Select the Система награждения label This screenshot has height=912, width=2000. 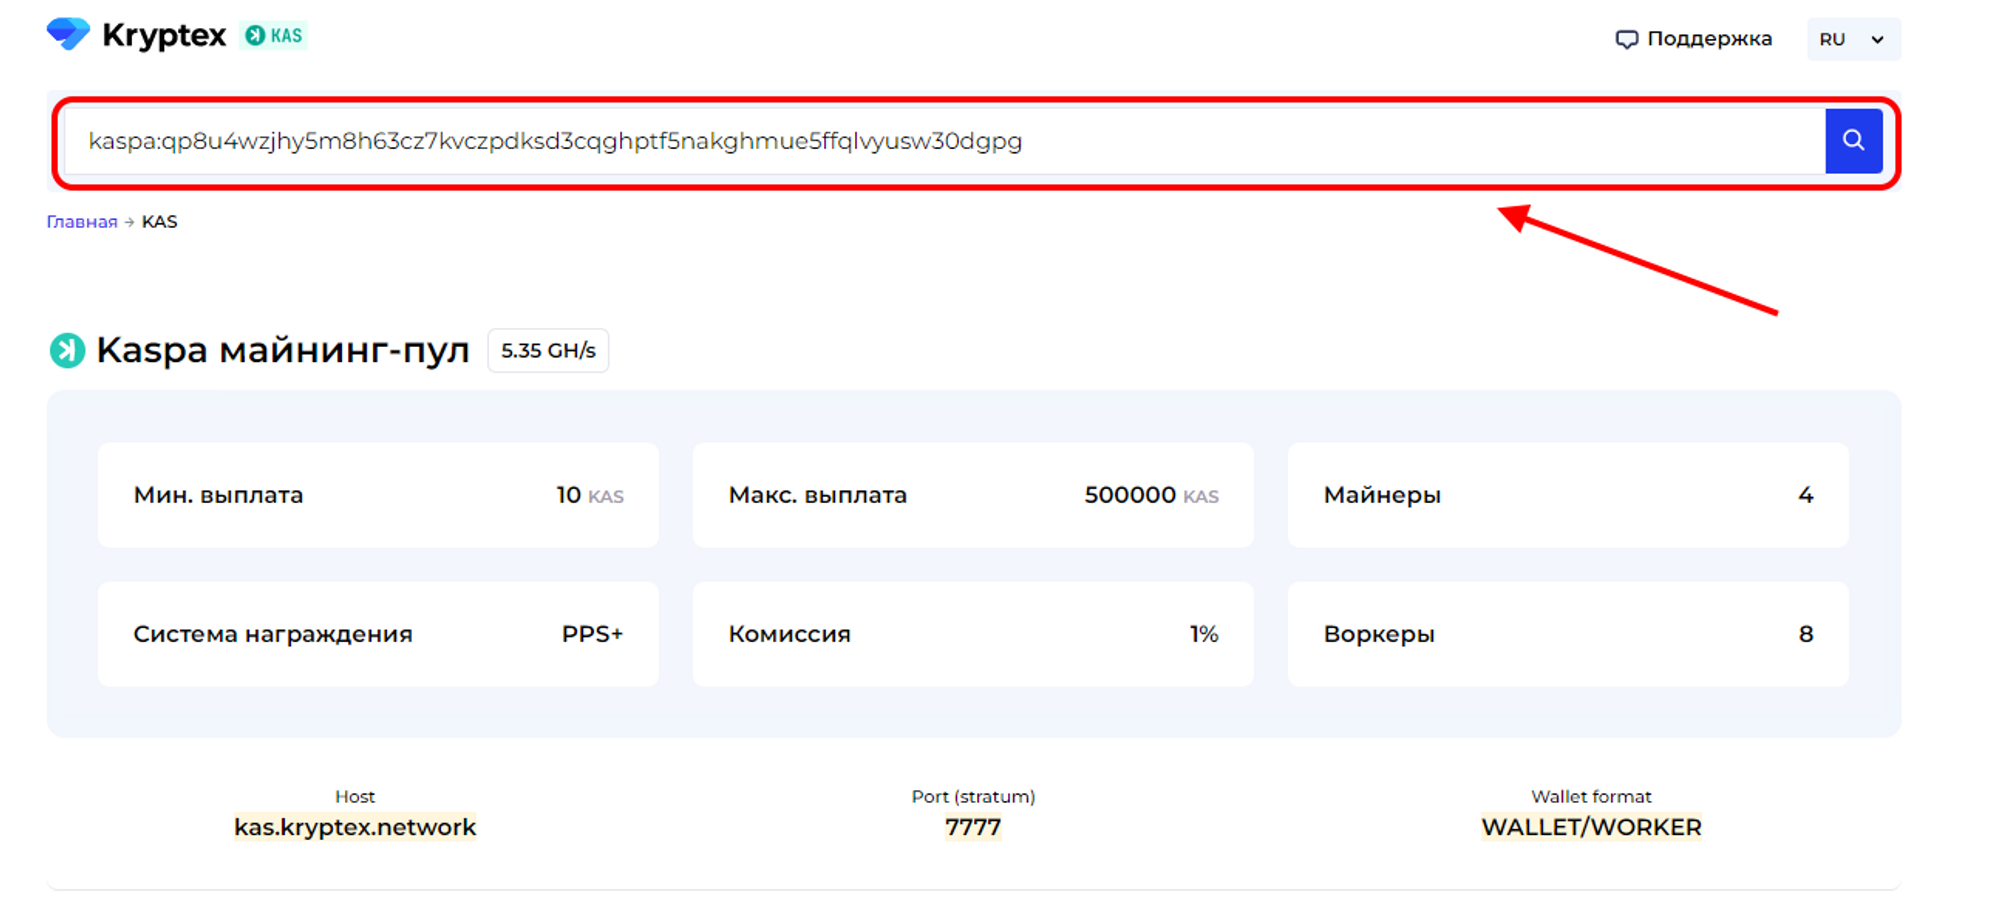click(273, 634)
